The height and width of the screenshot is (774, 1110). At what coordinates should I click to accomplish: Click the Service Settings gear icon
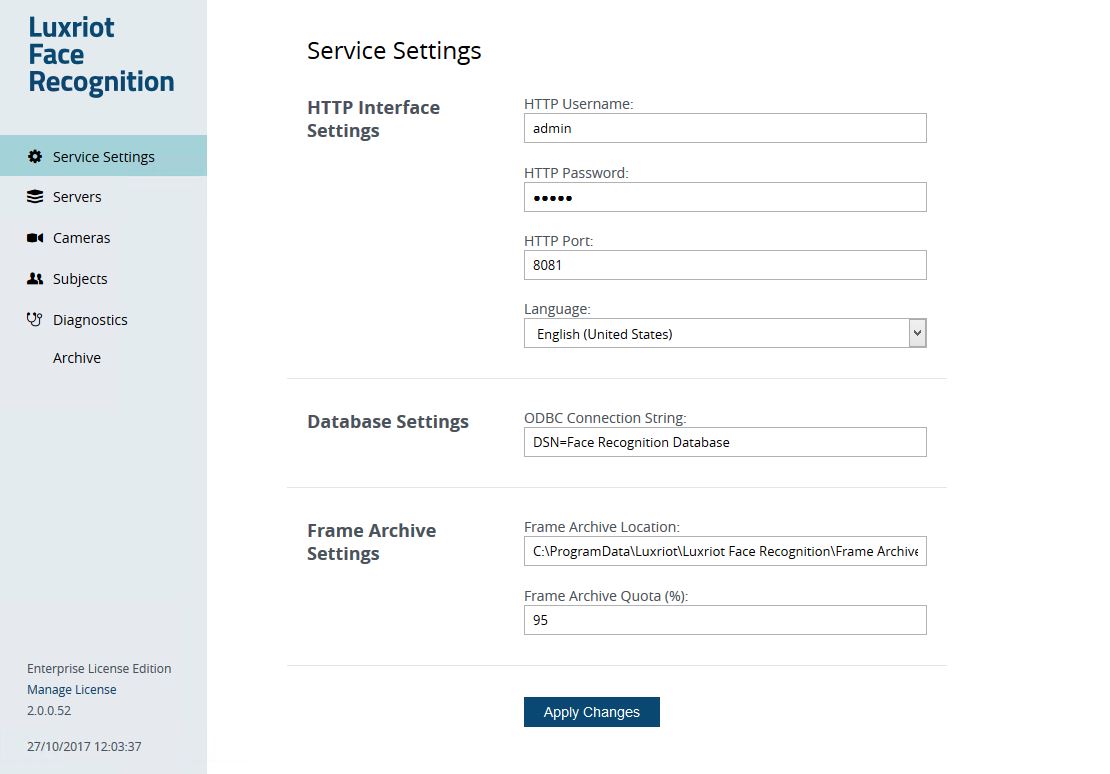35,156
